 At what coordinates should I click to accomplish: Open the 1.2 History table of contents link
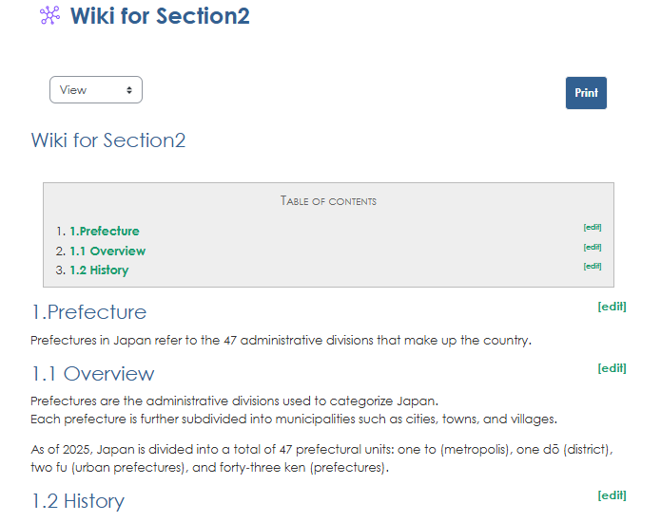pyautogui.click(x=99, y=270)
